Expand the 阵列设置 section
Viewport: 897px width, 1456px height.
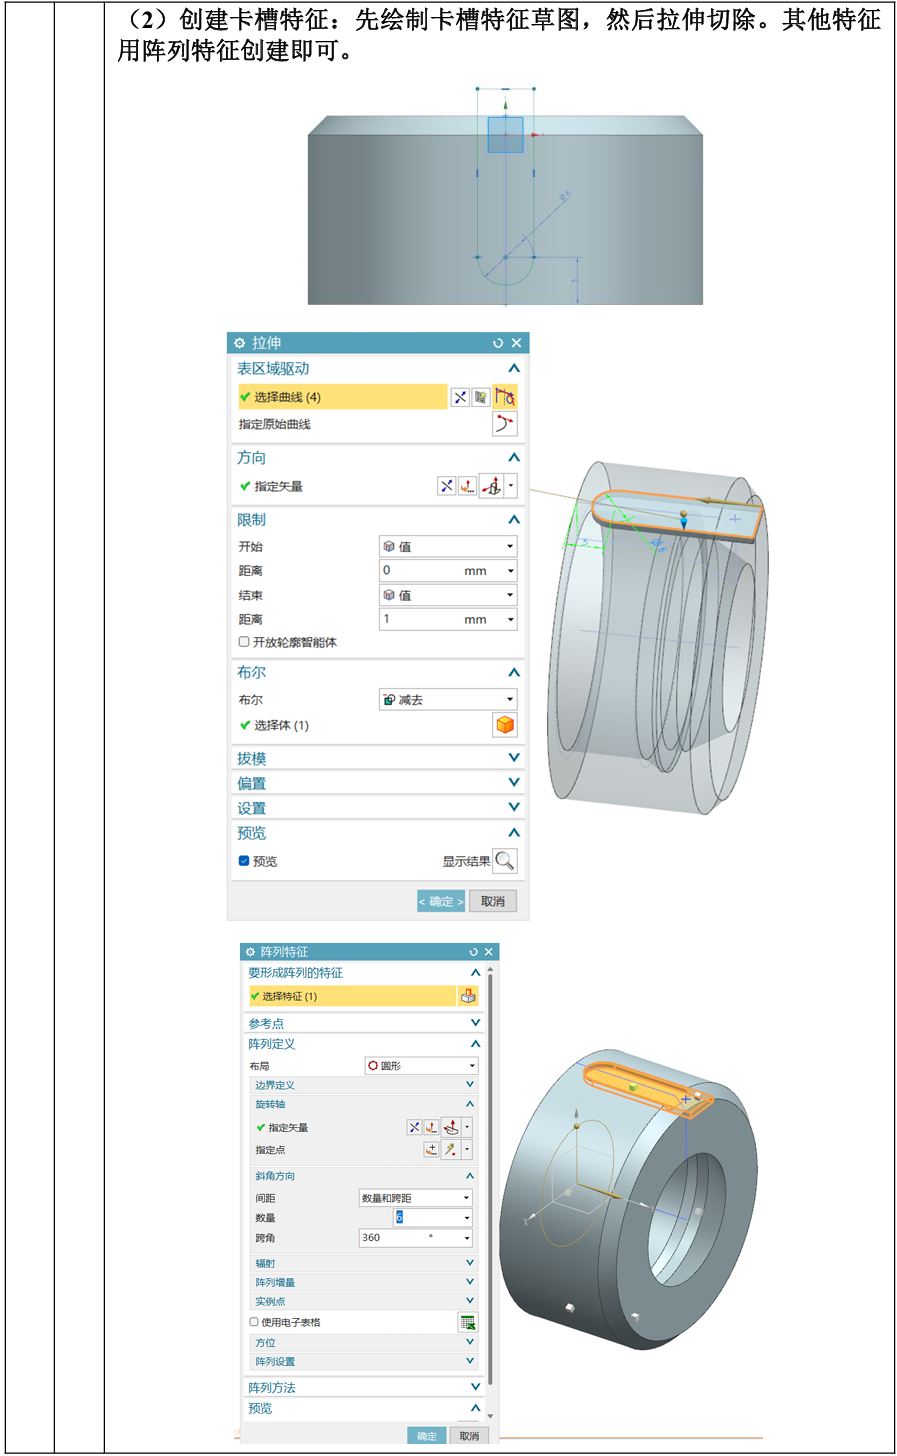point(470,1361)
